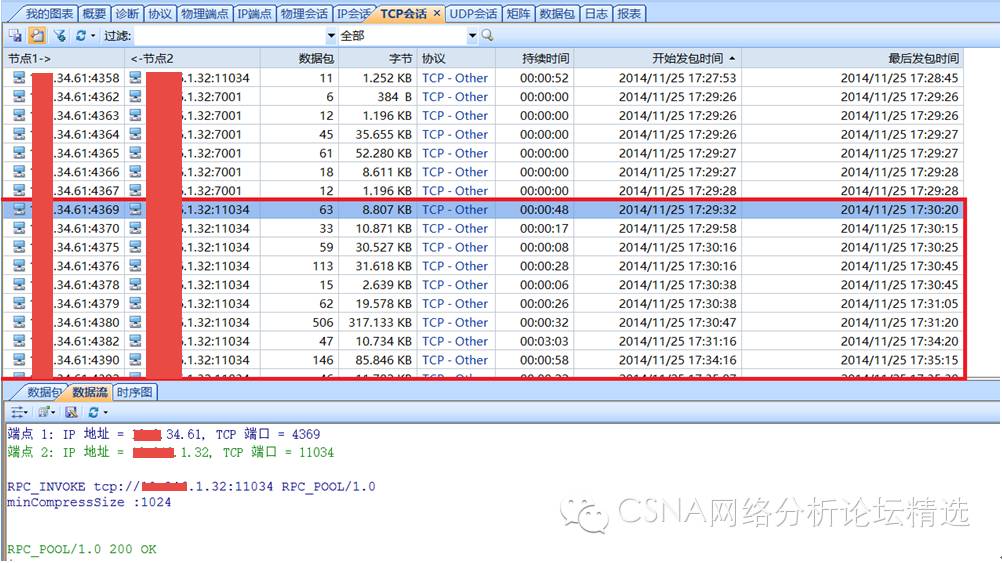
Task: Switch to the 数据包 tab in the lower pane
Action: [44, 392]
